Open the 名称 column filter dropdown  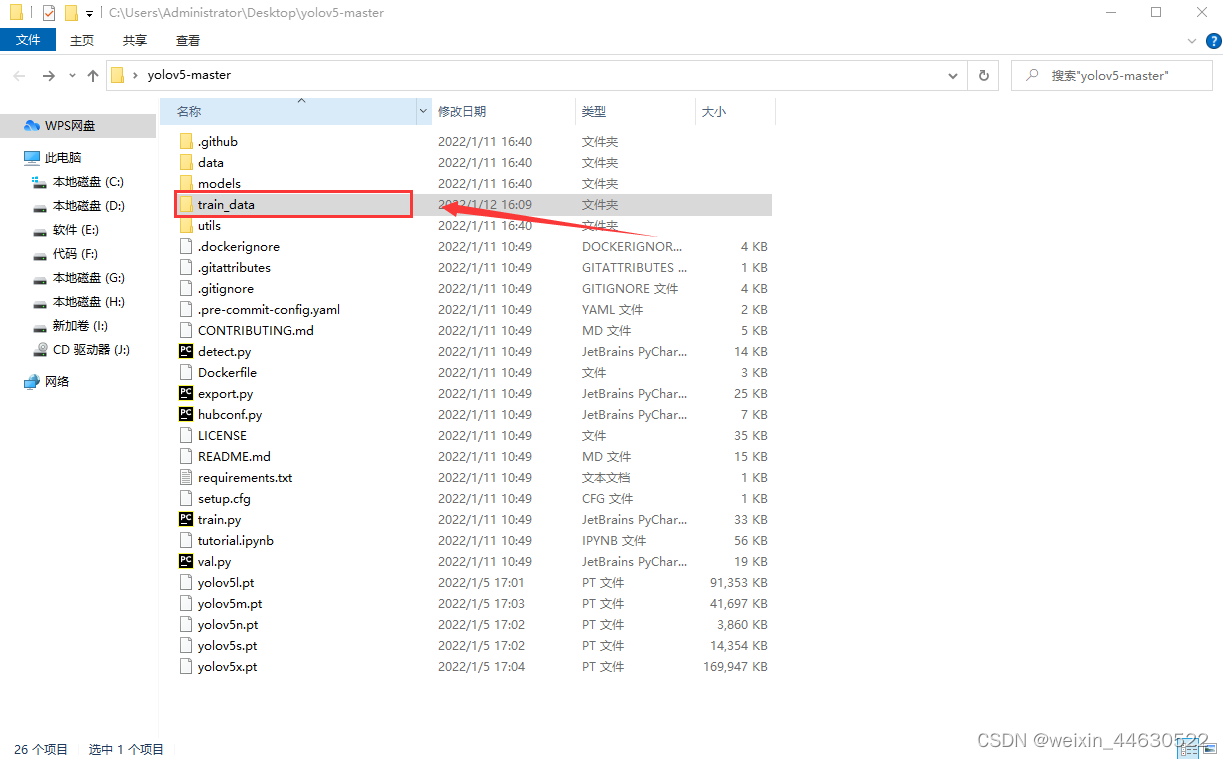tap(424, 112)
